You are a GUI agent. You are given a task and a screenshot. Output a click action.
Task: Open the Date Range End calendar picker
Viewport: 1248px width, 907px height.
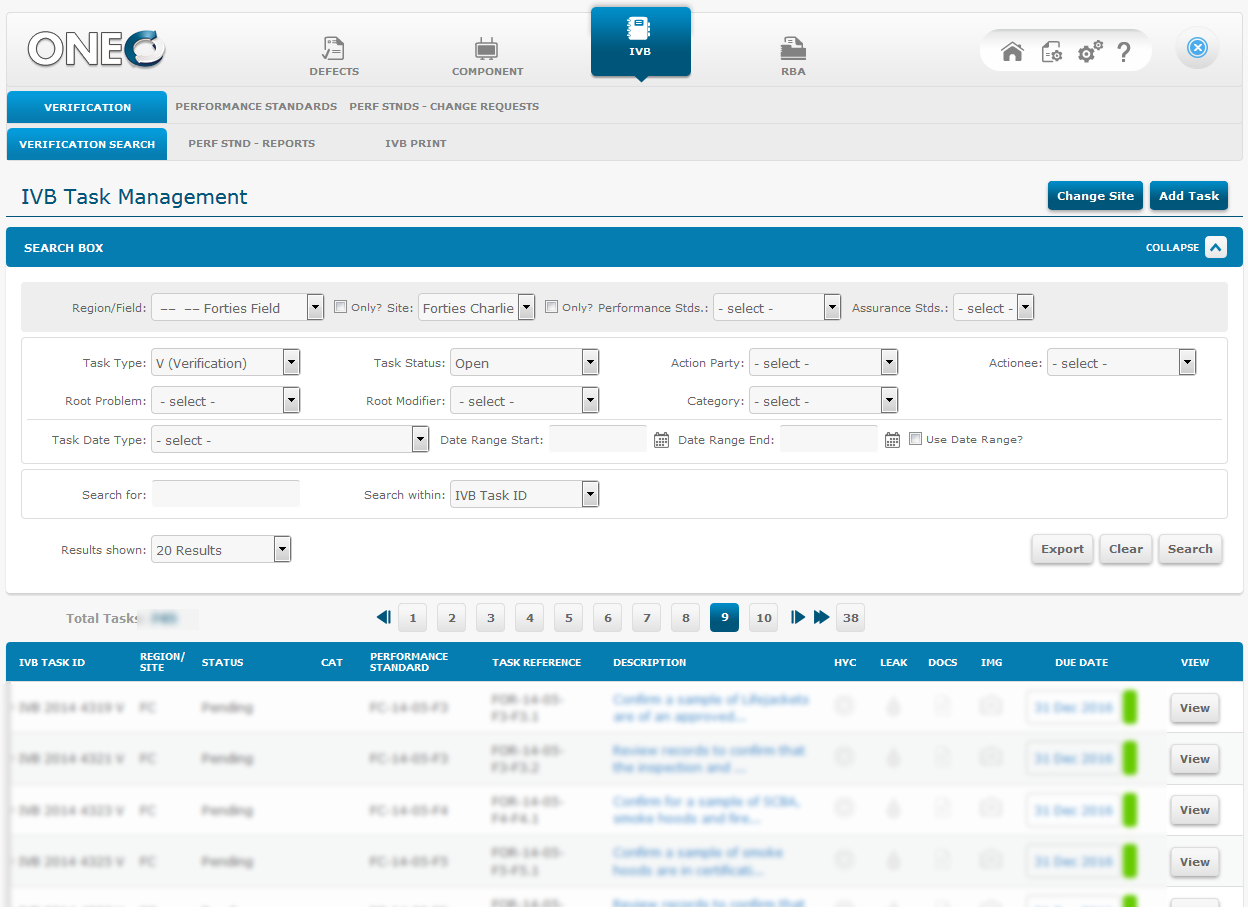coord(892,438)
